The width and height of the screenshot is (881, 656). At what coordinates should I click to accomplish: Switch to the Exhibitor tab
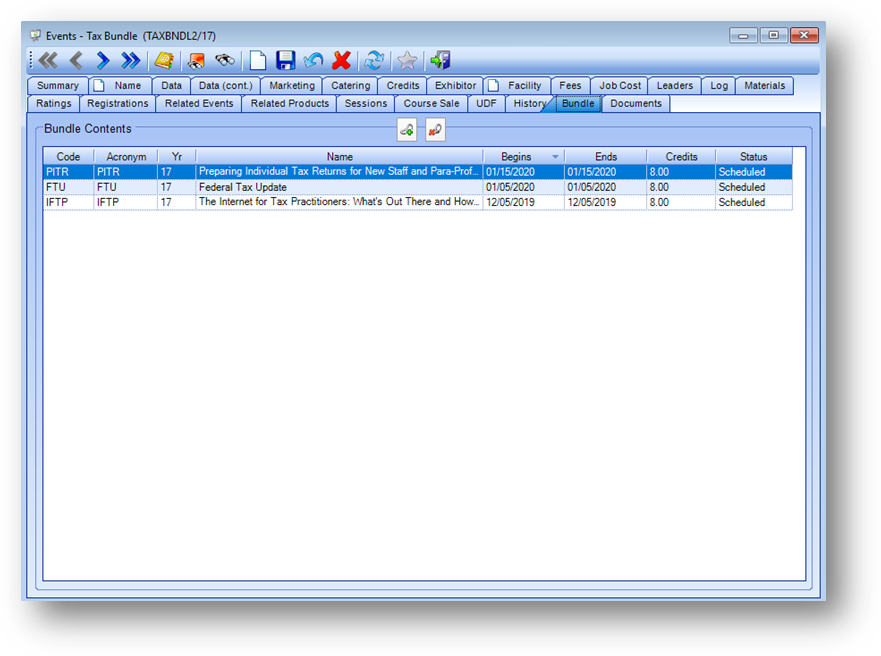[x=455, y=85]
